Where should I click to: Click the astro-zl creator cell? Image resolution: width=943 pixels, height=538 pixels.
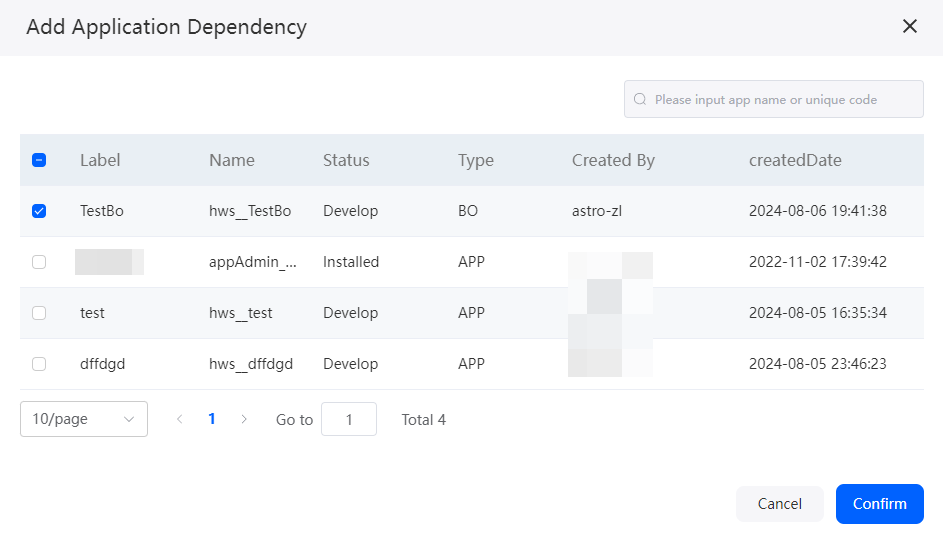pyautogui.click(x=597, y=211)
